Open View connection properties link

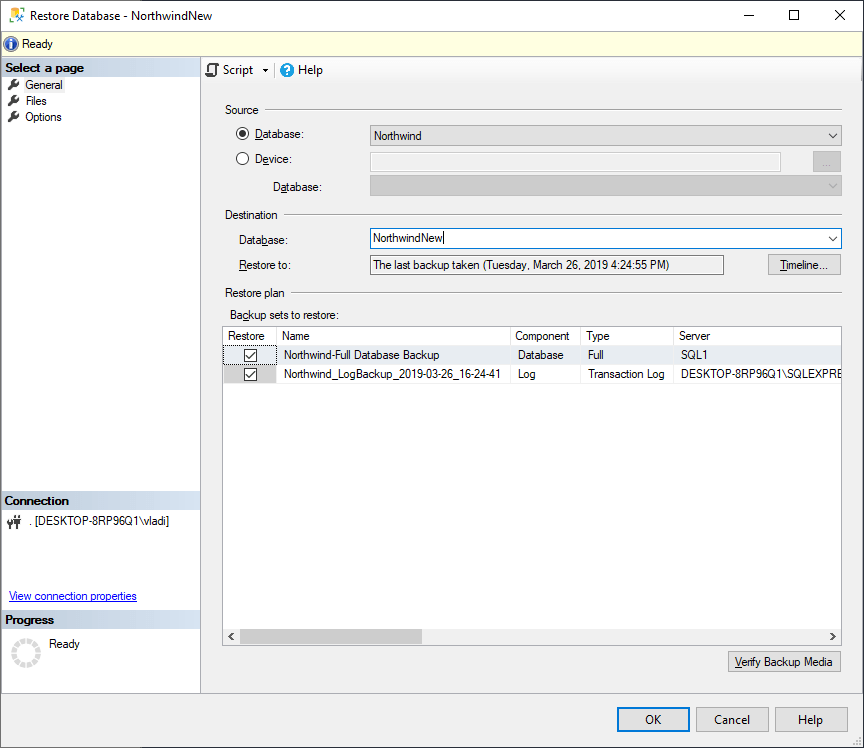point(73,596)
